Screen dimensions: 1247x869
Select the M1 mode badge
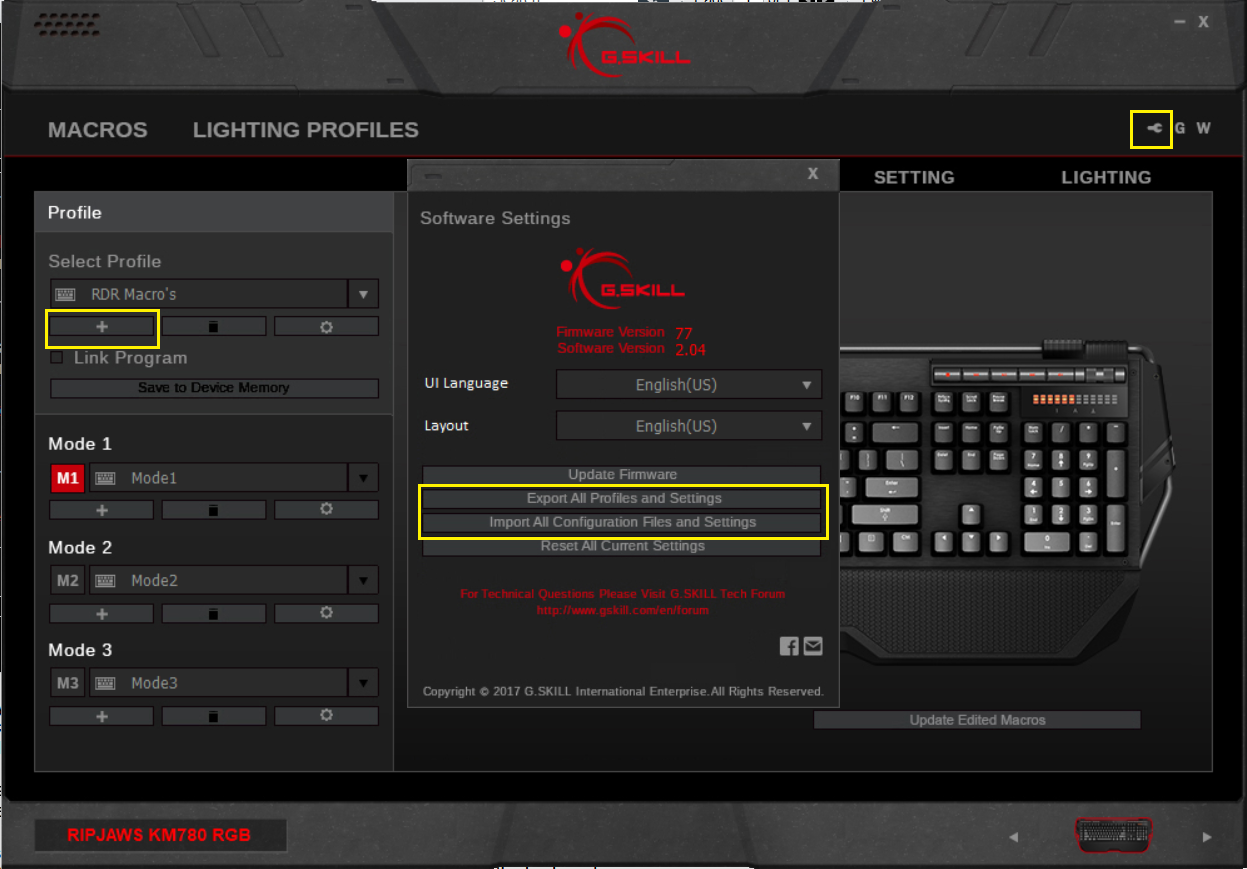(x=68, y=478)
